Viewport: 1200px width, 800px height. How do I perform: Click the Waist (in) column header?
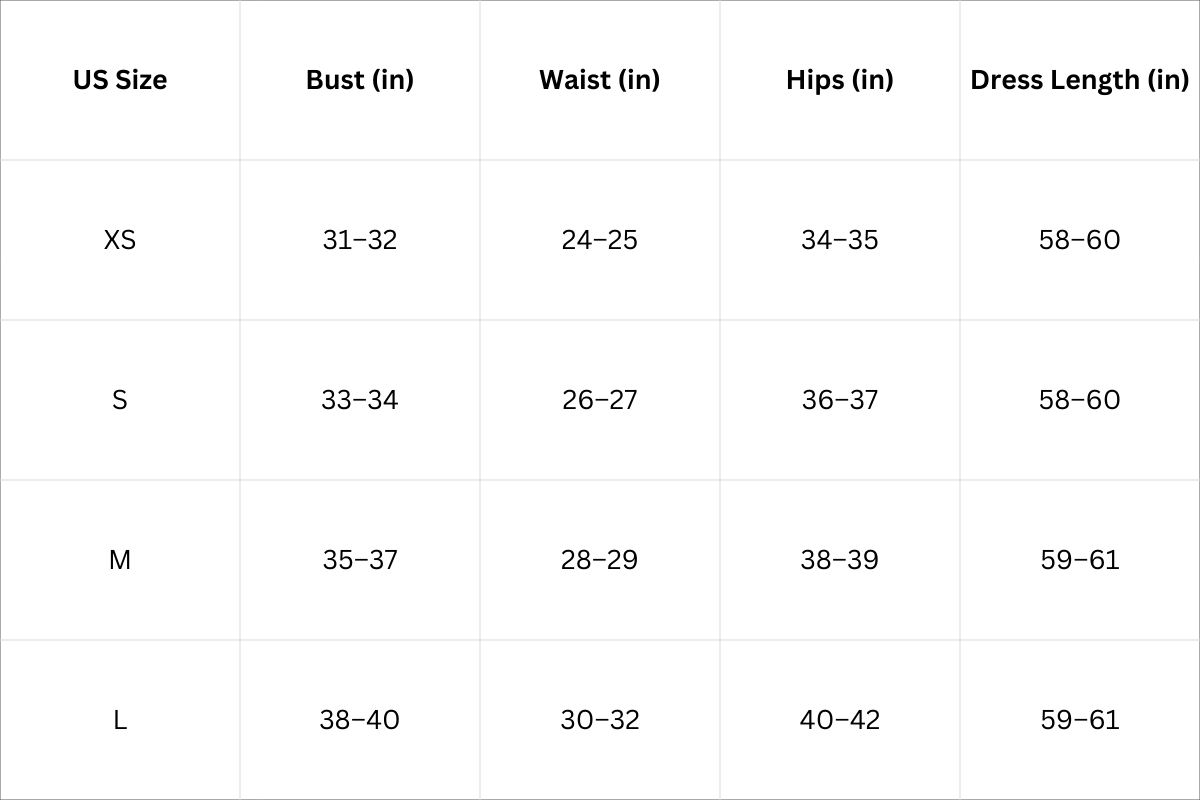coord(600,80)
